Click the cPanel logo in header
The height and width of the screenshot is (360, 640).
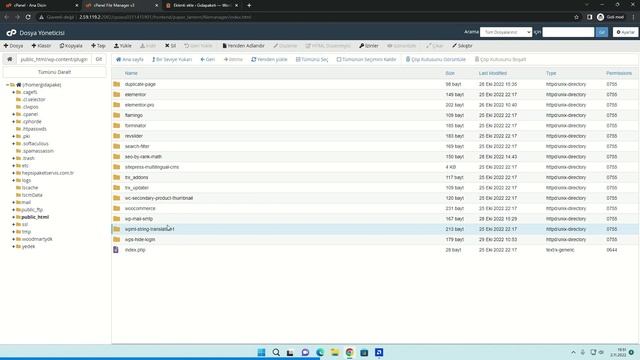coord(11,33)
